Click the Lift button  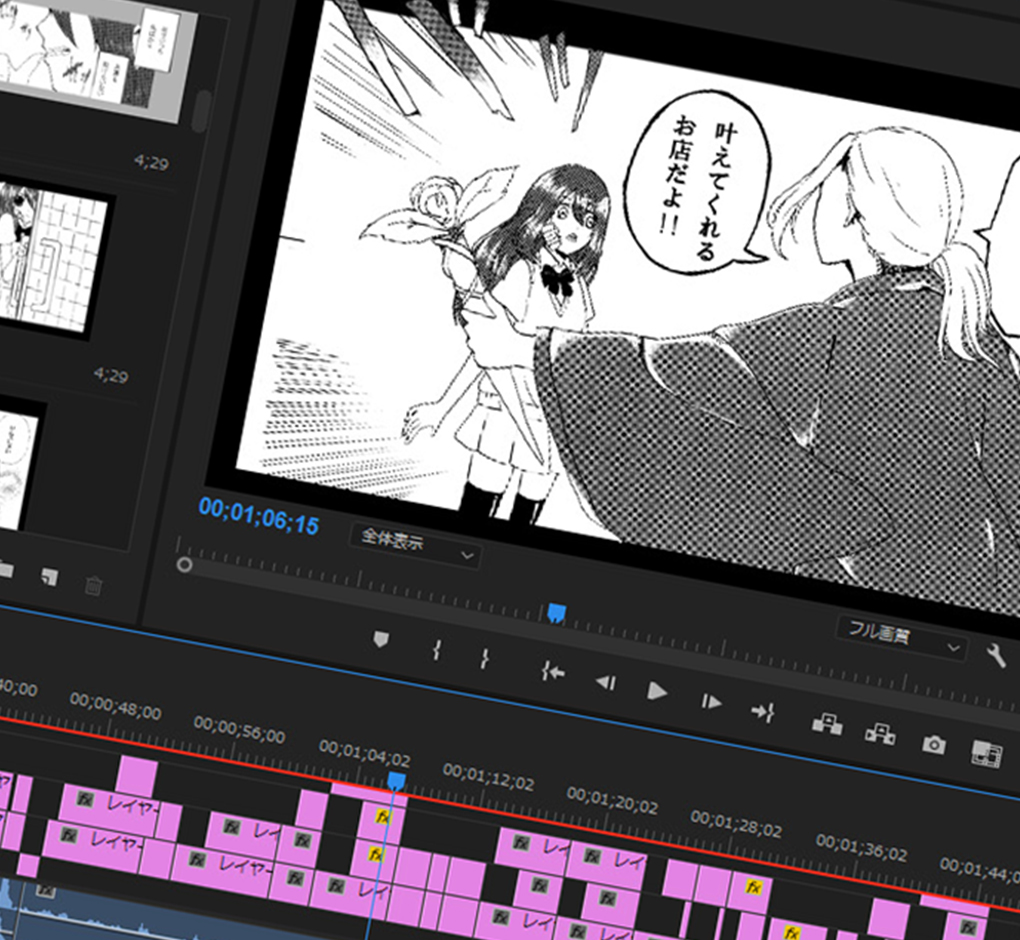[827, 723]
